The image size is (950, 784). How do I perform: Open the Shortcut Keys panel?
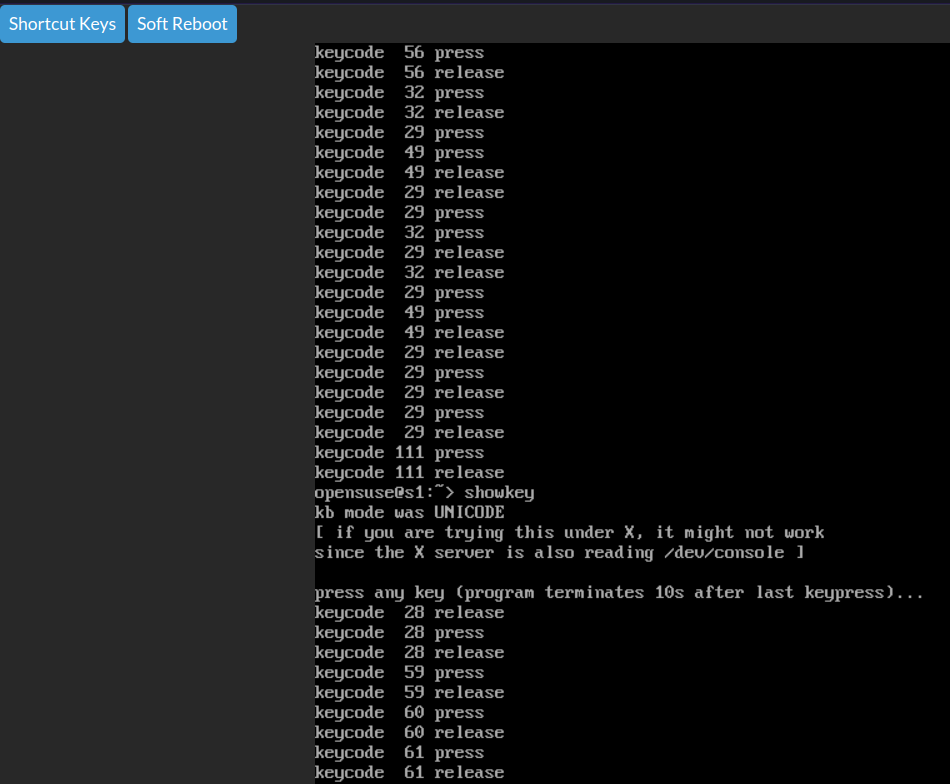coord(62,23)
